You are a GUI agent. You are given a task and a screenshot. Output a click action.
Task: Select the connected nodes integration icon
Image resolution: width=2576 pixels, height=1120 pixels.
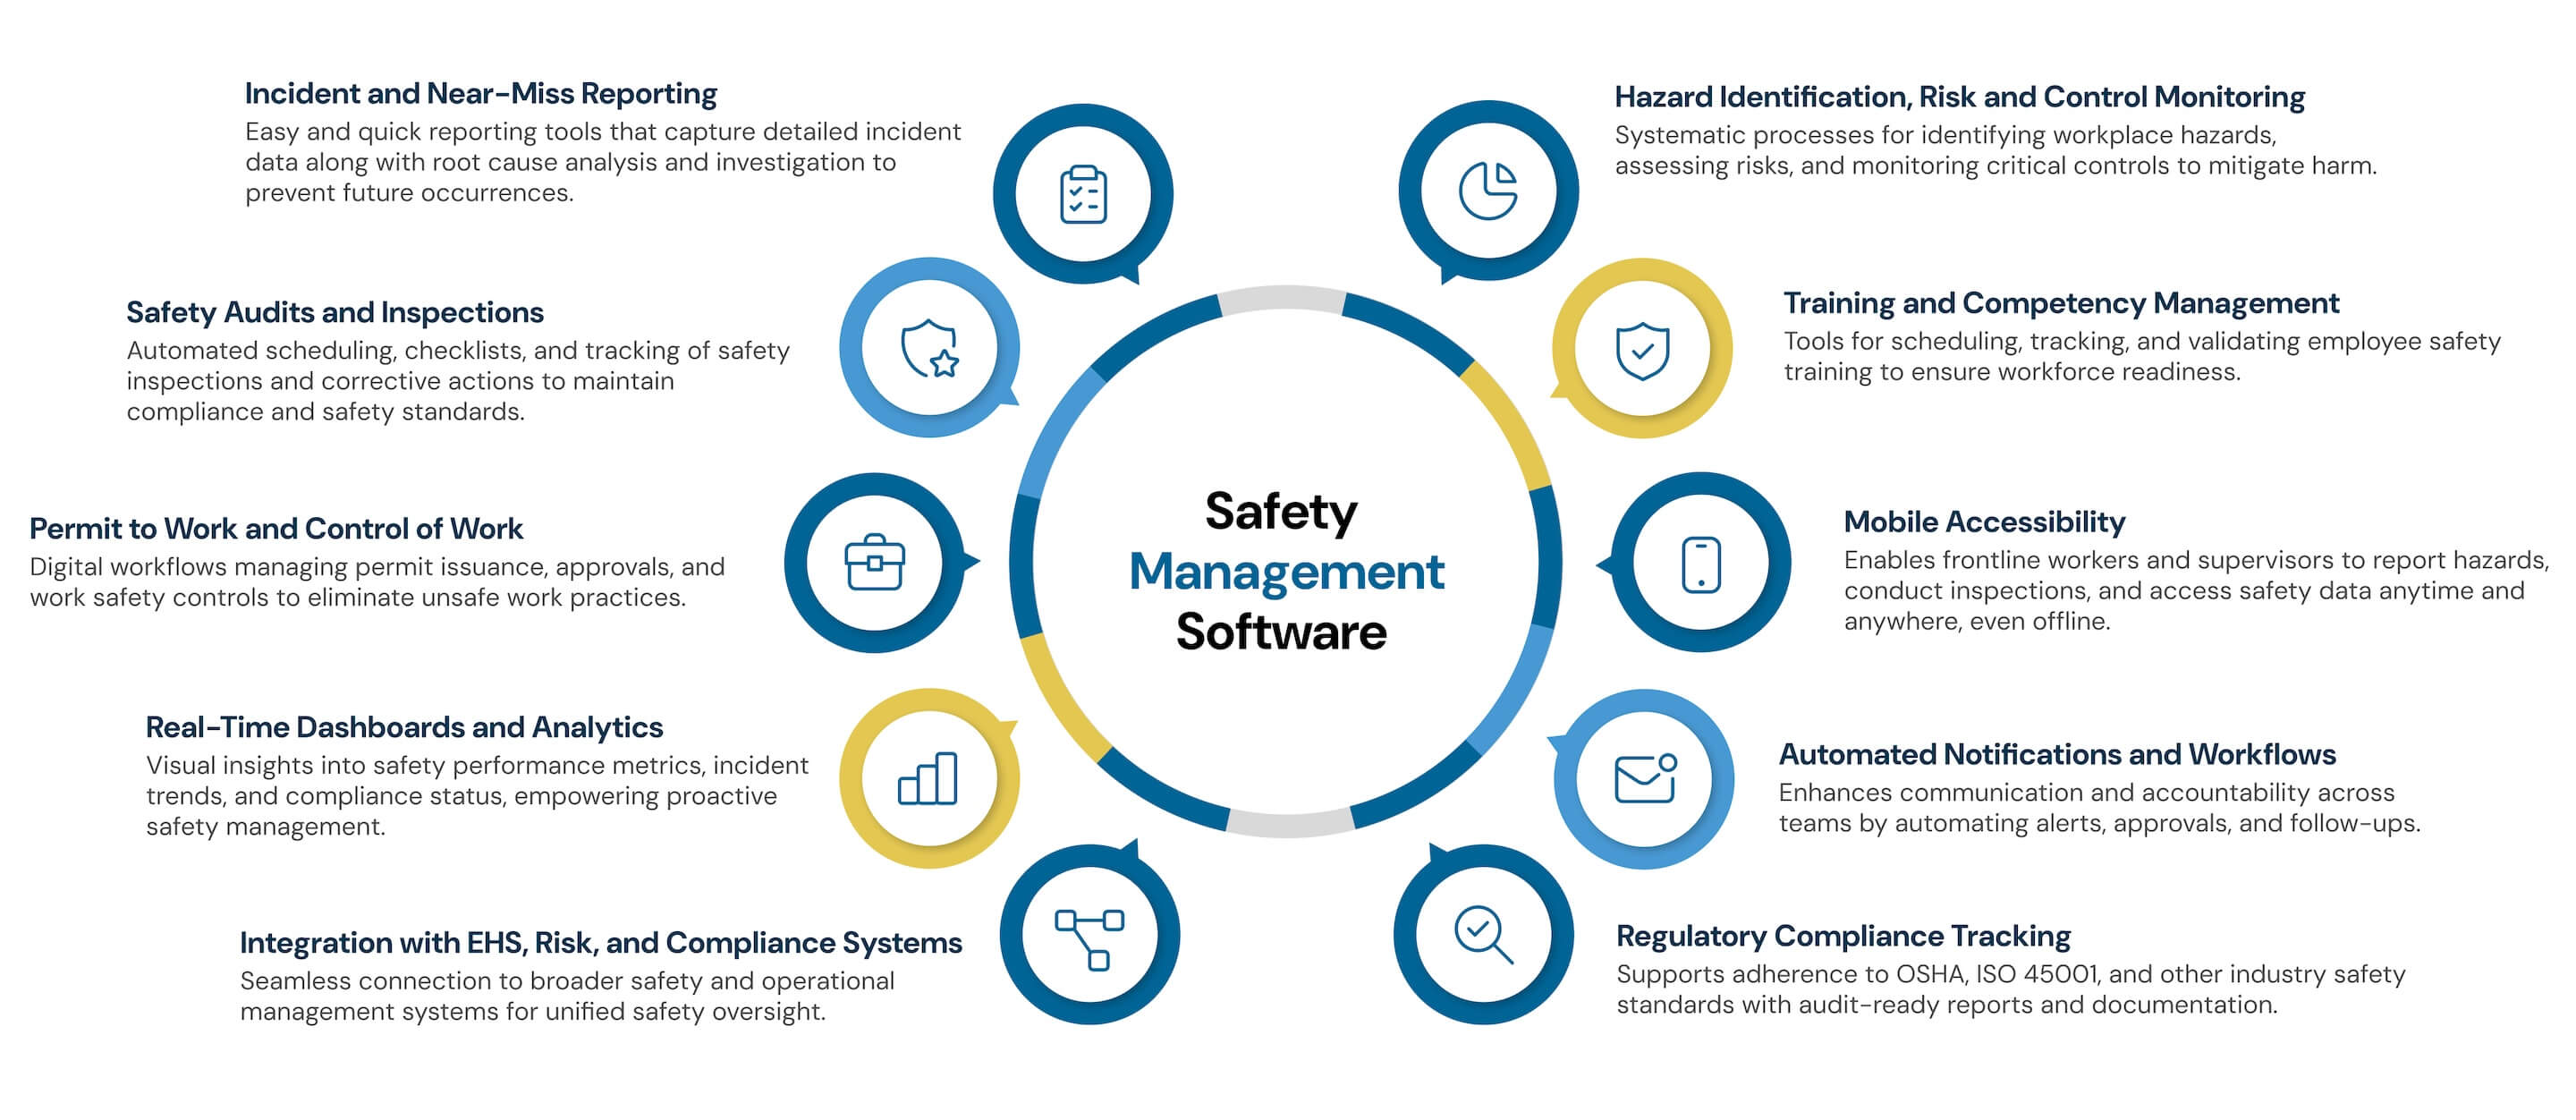pyautogui.click(x=1089, y=938)
